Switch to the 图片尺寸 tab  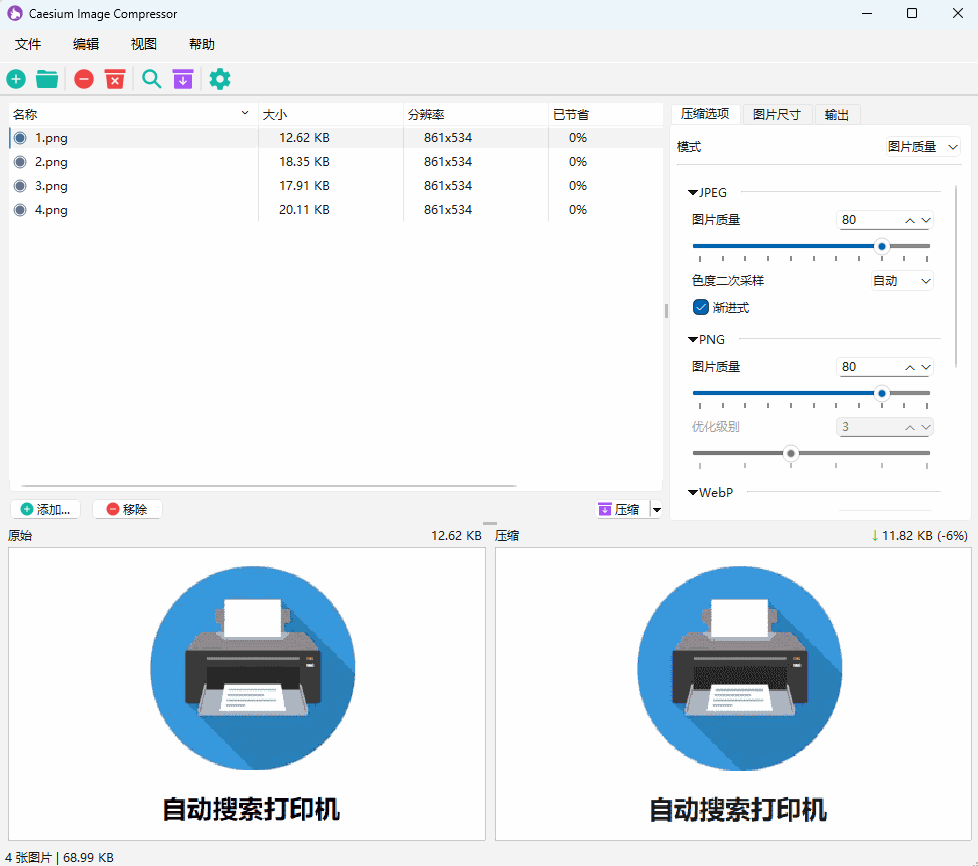[777, 114]
